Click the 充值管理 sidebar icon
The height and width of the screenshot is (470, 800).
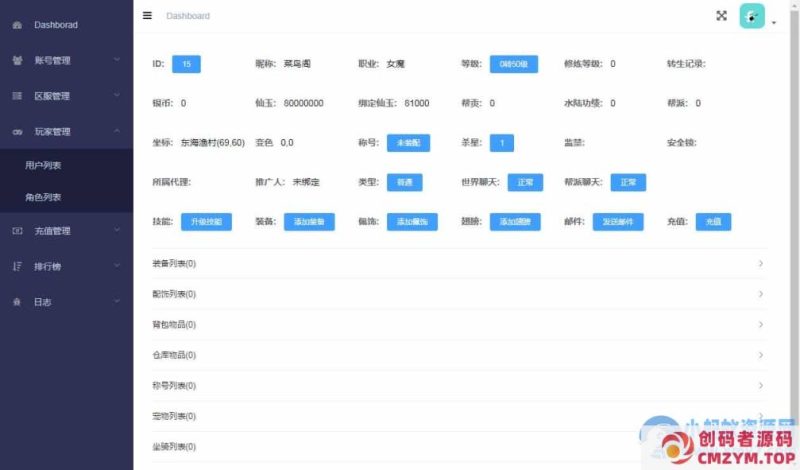click(17, 231)
